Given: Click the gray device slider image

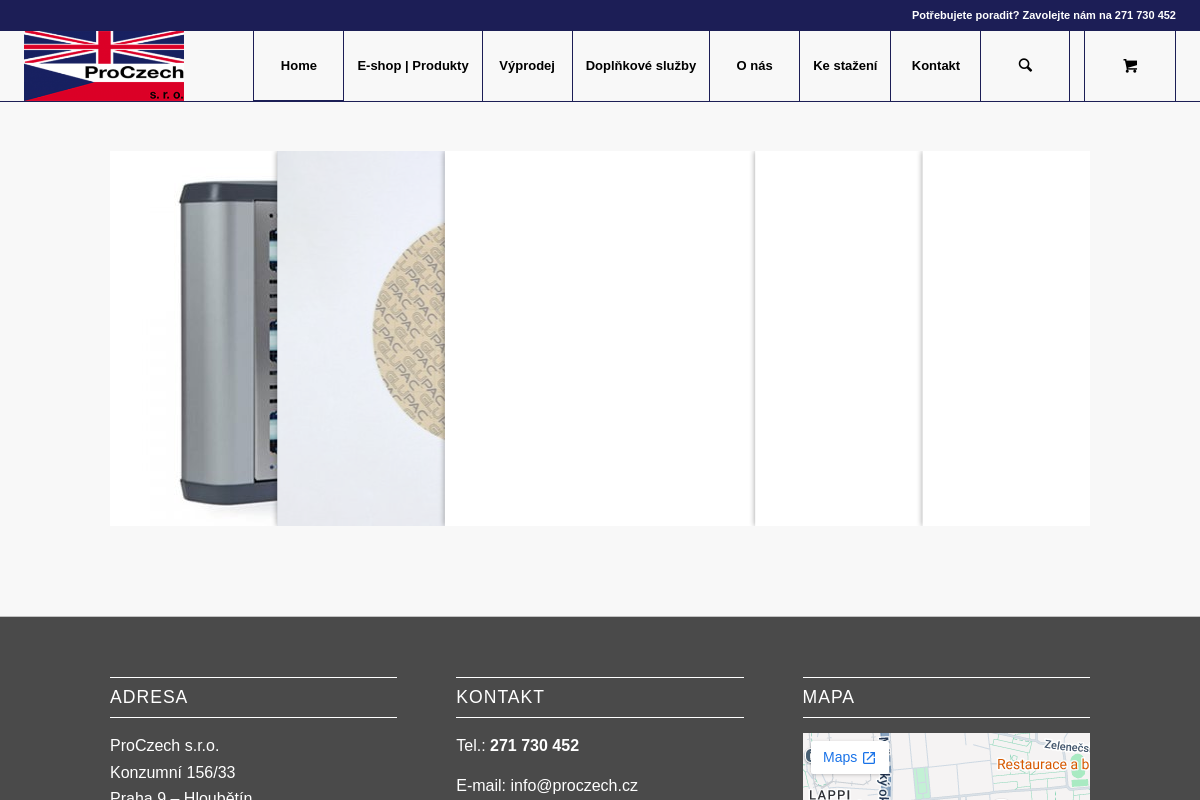Looking at the screenshot, I should pyautogui.click(x=193, y=338).
